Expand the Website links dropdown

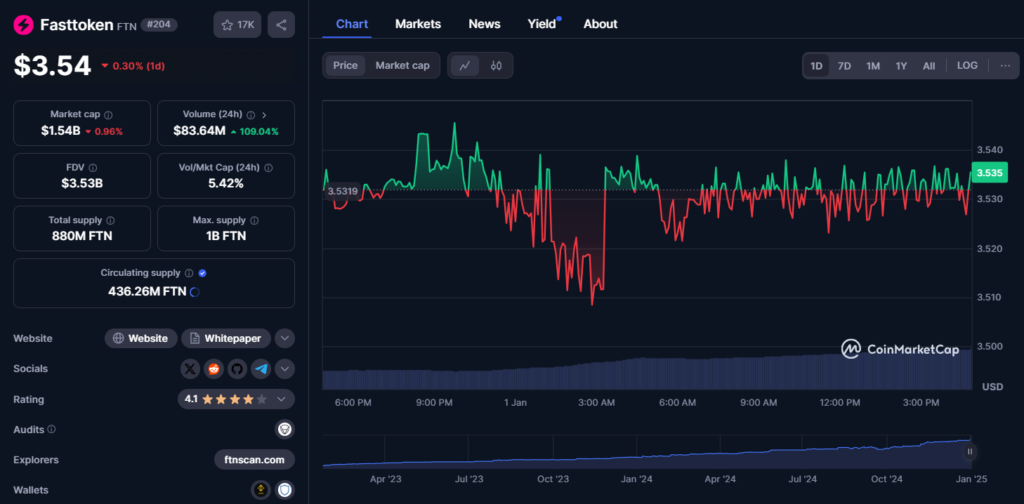coord(285,338)
